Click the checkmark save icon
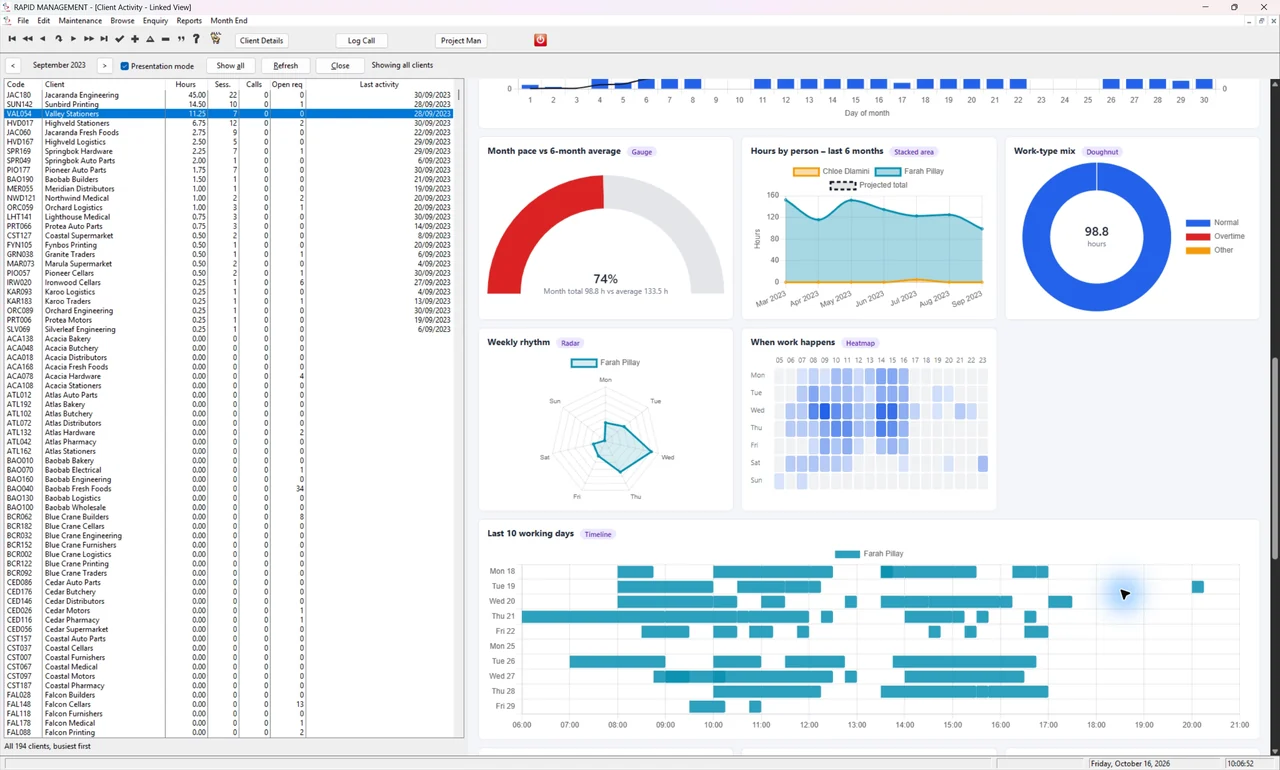Image resolution: width=1280 pixels, height=770 pixels. pos(120,40)
